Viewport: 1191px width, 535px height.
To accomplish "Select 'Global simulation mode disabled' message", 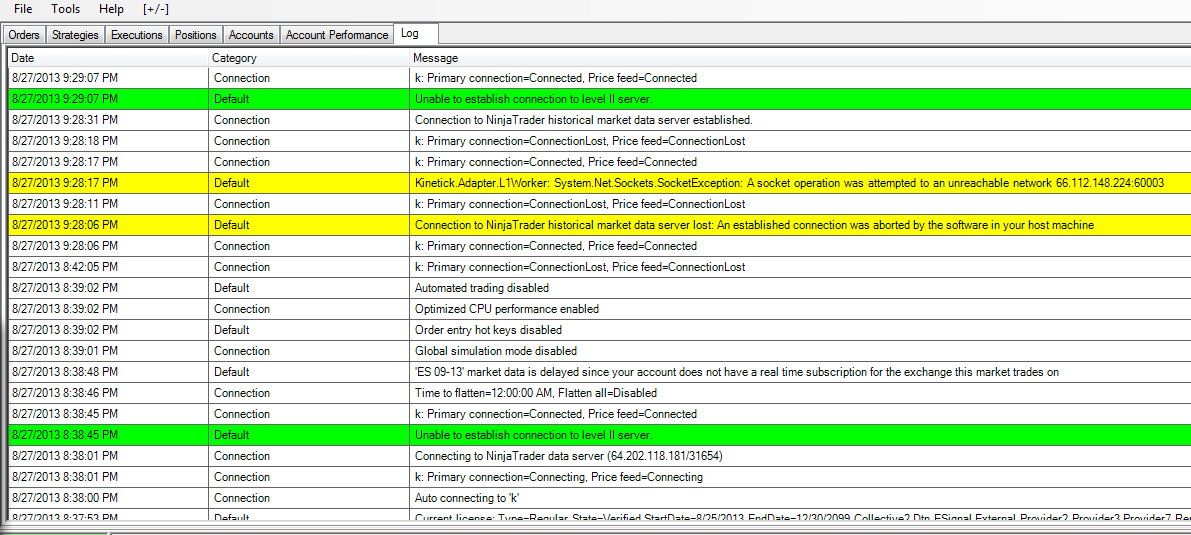I will click(495, 351).
